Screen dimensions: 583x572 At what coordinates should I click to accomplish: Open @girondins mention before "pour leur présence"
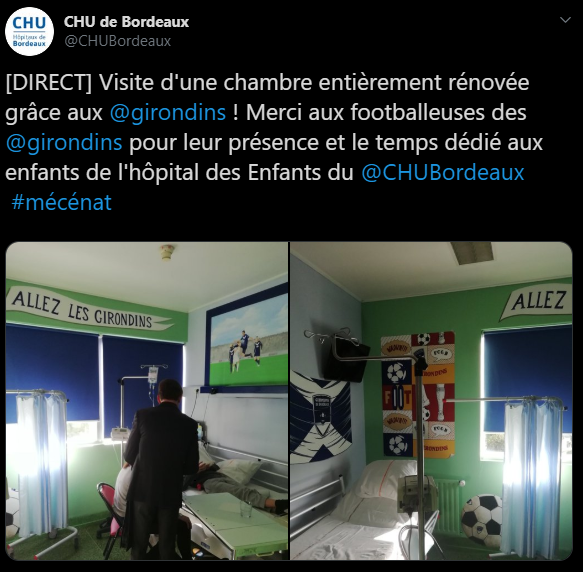click(x=64, y=142)
